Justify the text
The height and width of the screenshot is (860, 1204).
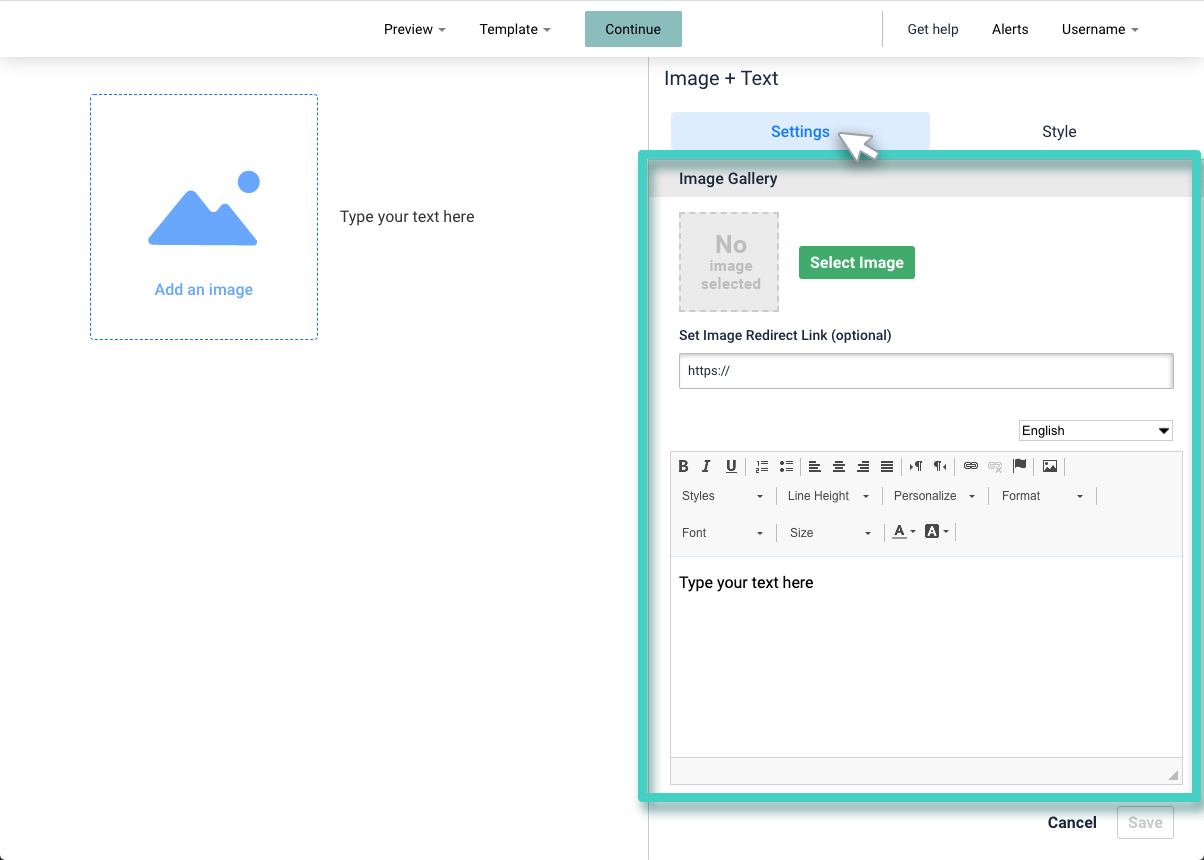[x=887, y=466]
